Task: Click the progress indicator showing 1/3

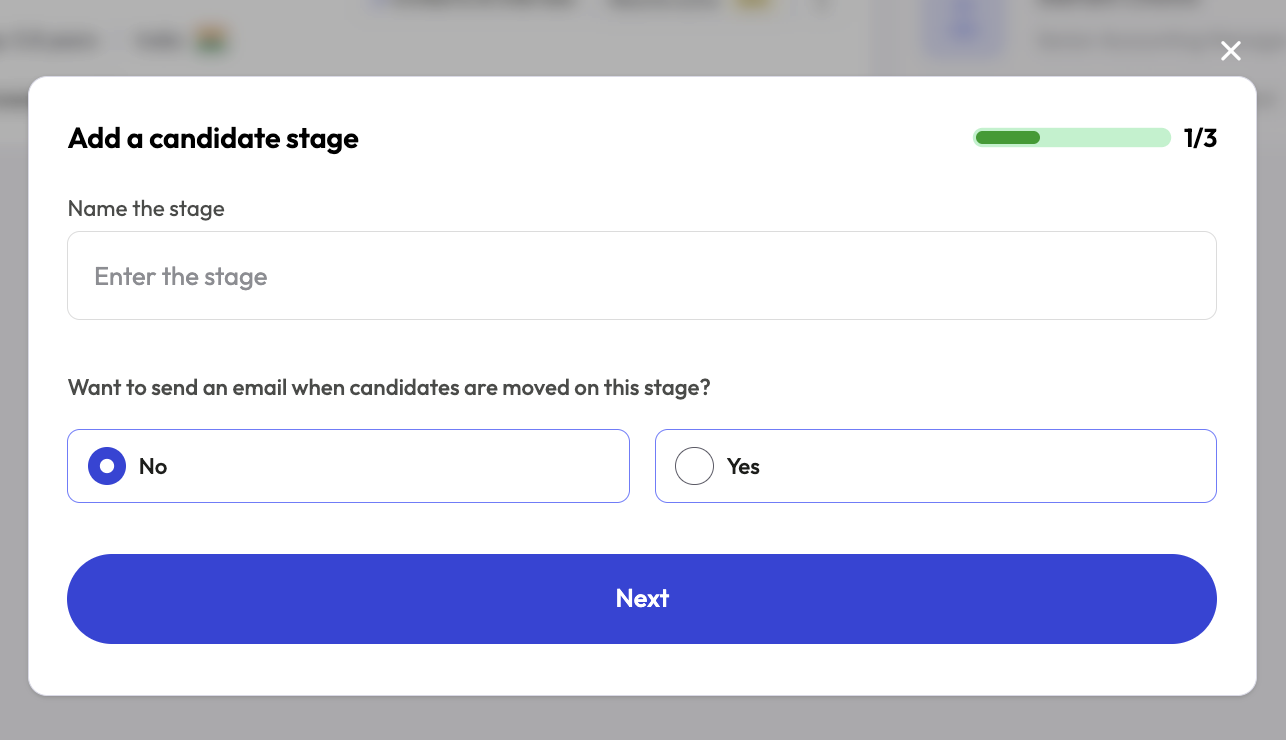Action: tap(1200, 137)
